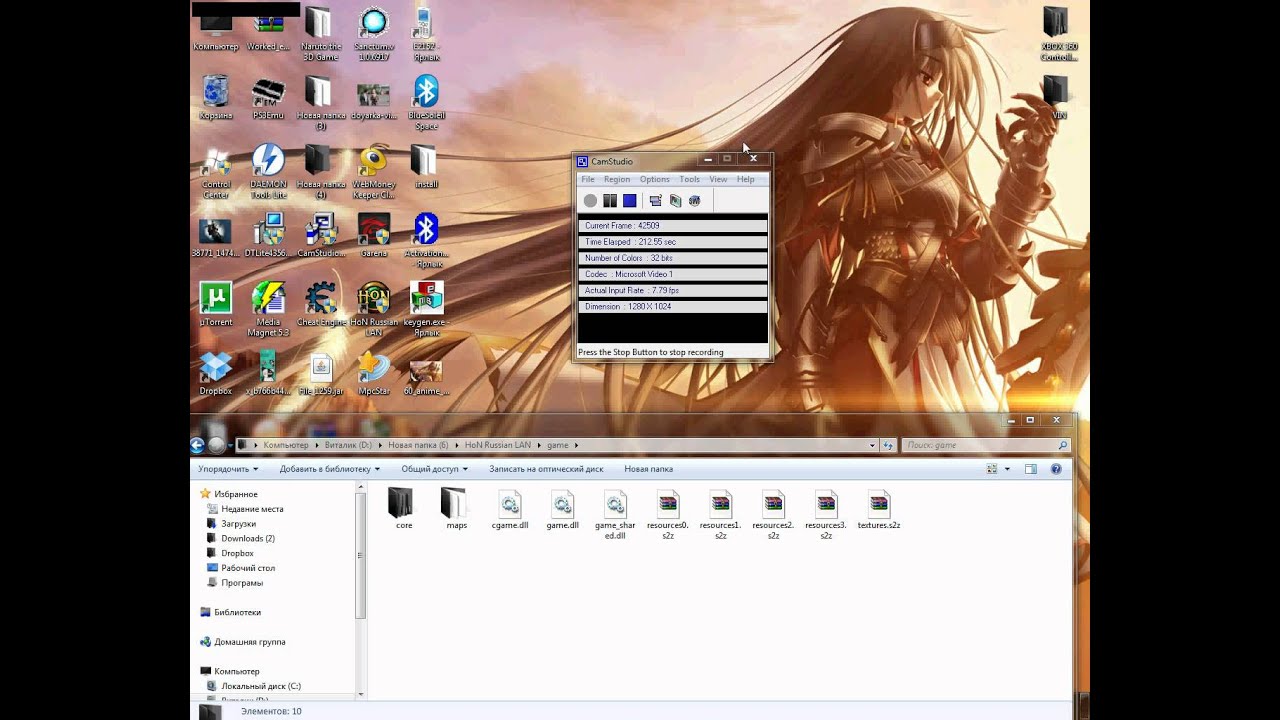This screenshot has width=1280, height=720.
Task: Open the Общий доступ dropdown
Action: (x=434, y=469)
